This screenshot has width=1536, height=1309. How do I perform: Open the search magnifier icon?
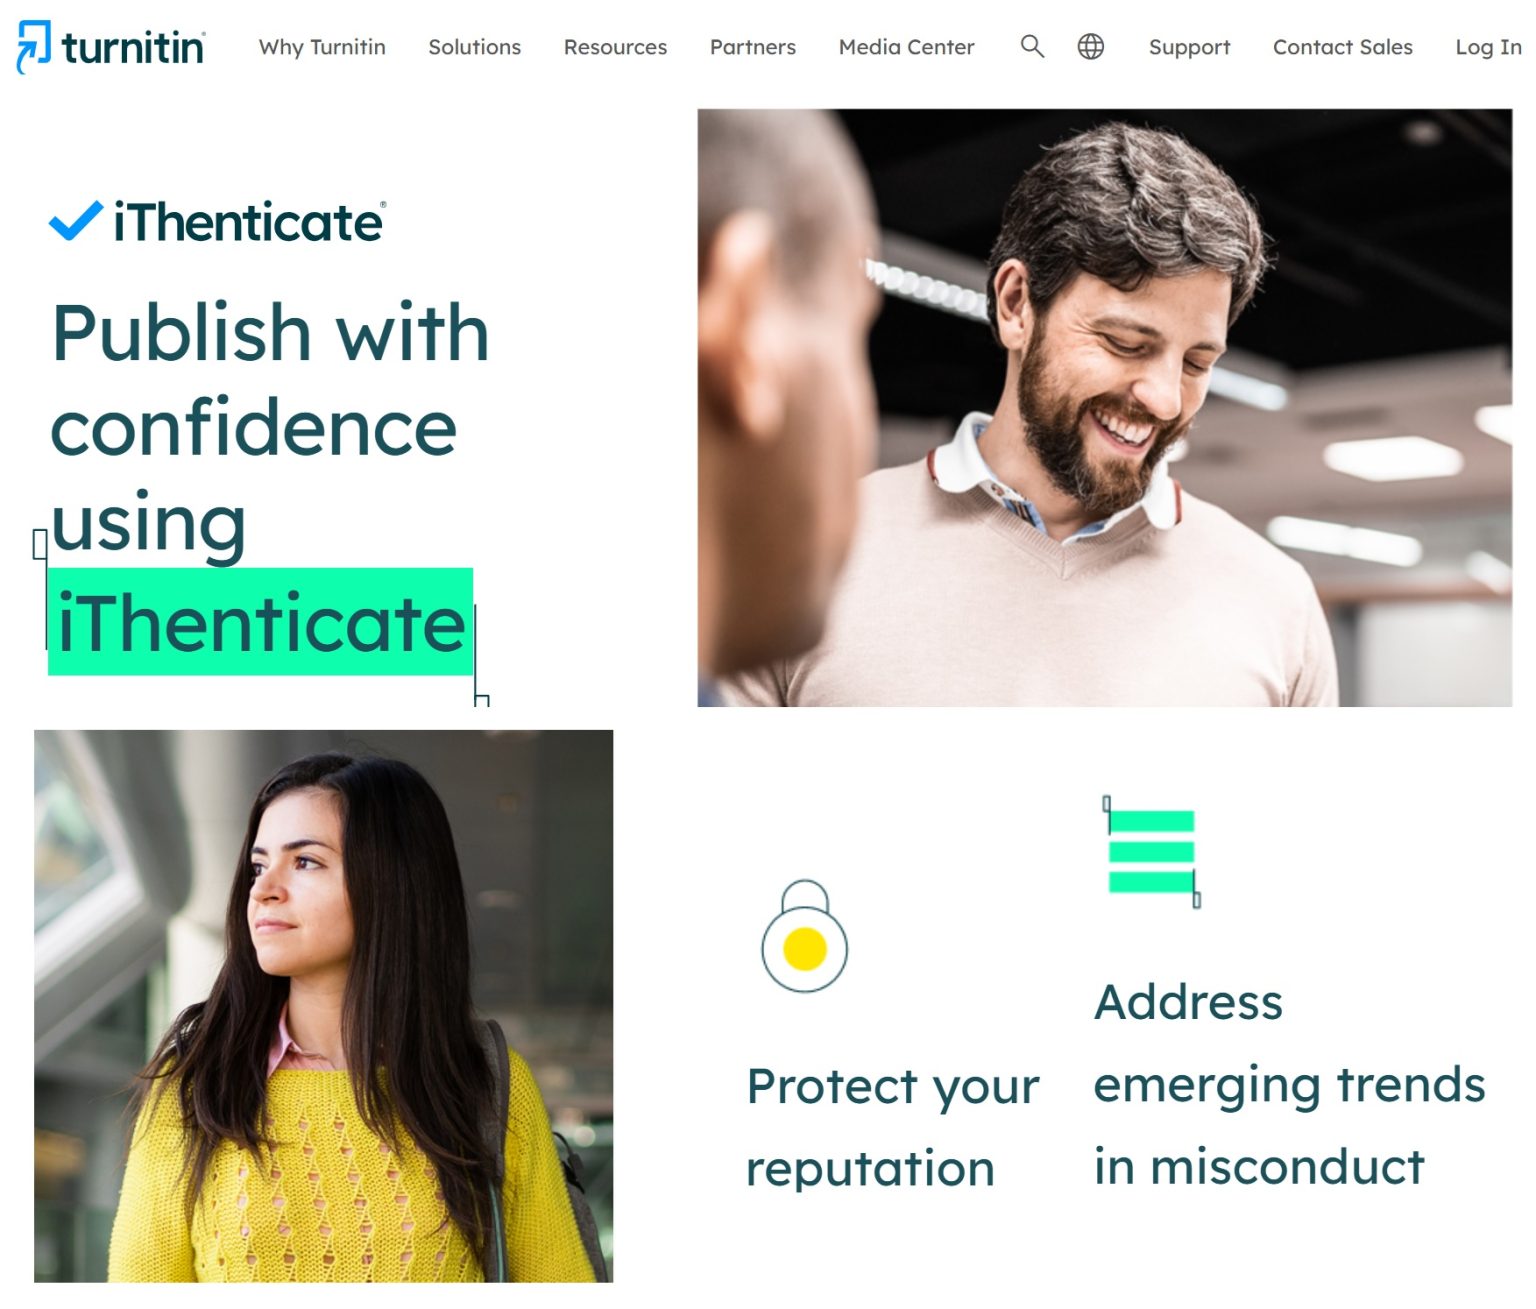[x=1032, y=46]
